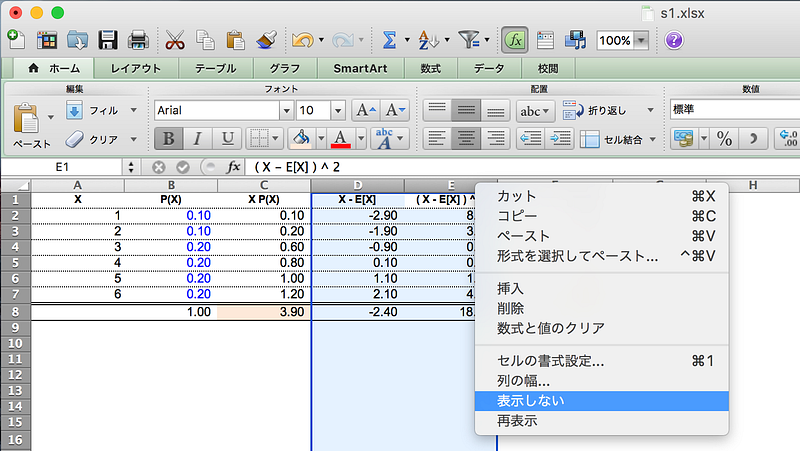Confirm formula entry with checkmark
Screen dimensions: 800x451
click(183, 167)
